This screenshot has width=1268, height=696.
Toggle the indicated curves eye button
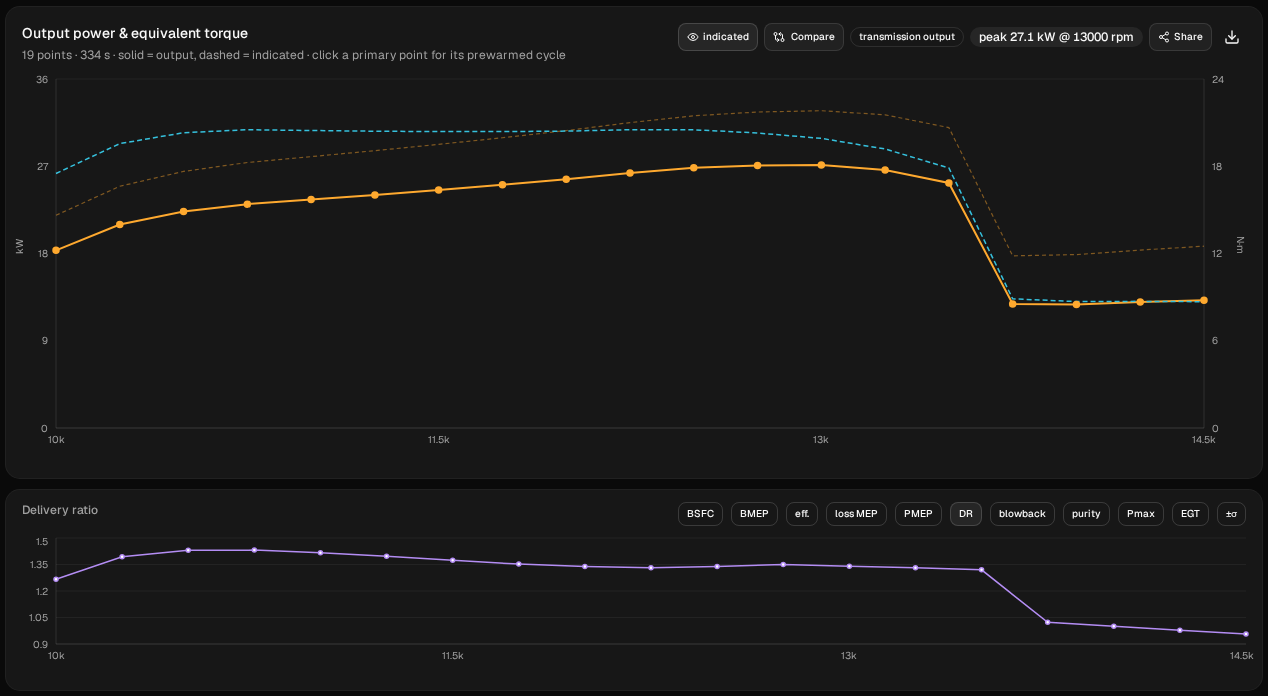[718, 37]
